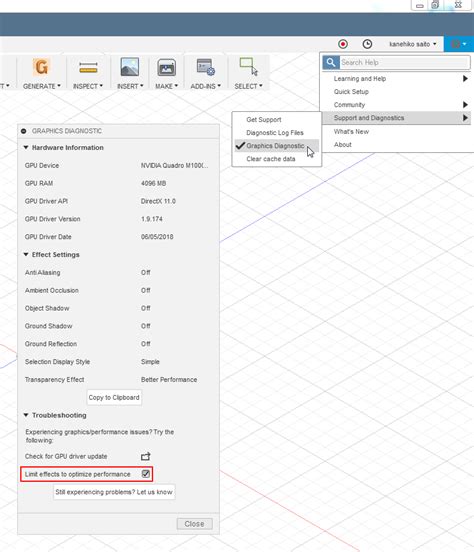Viewport: 474px width, 552px height.
Task: Click the round icon in Graphics Diagnostic header
Action: (23, 131)
